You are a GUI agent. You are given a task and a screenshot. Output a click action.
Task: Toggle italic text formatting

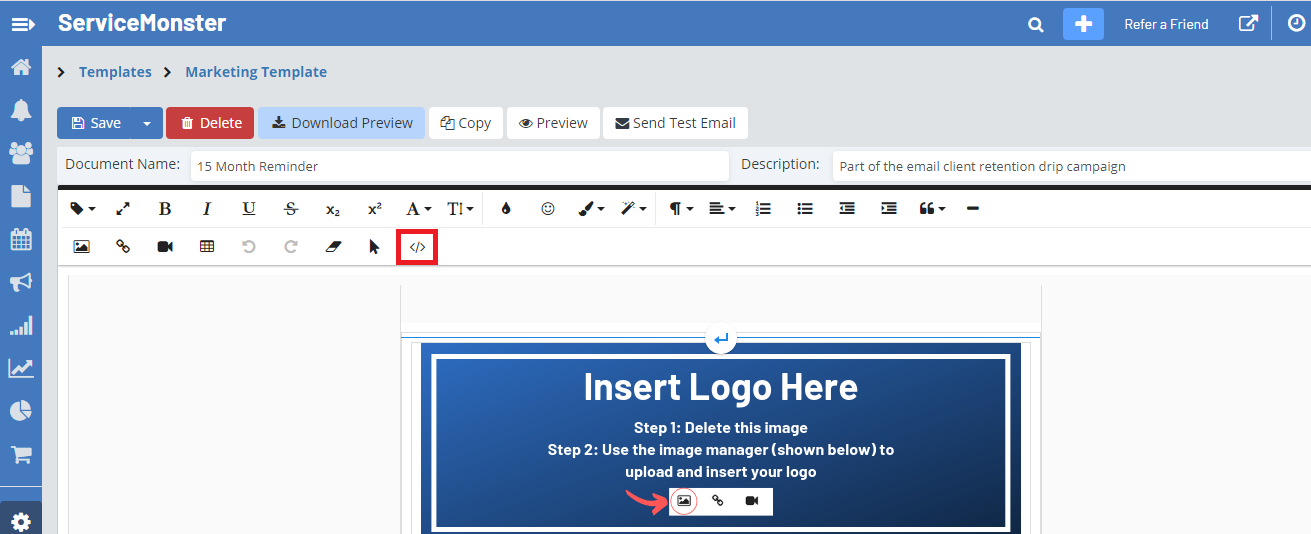207,209
